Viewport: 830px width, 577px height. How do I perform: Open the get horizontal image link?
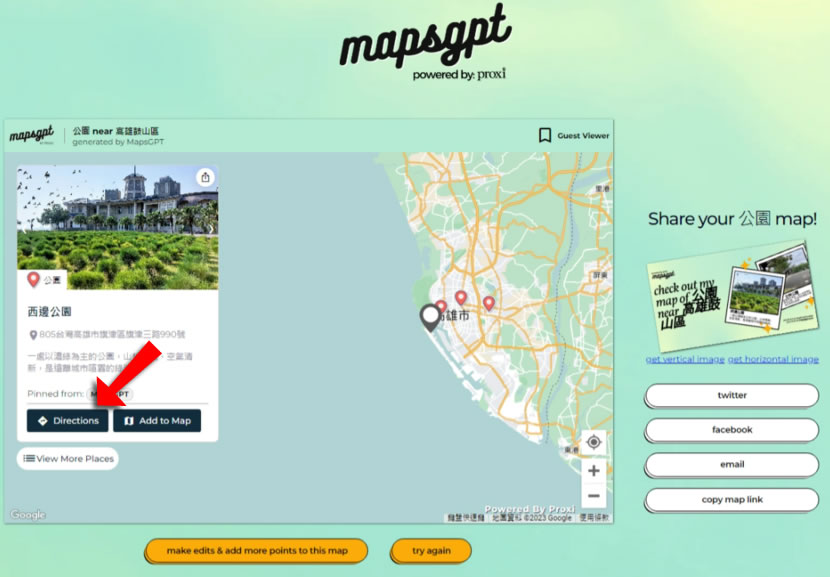[x=773, y=359]
